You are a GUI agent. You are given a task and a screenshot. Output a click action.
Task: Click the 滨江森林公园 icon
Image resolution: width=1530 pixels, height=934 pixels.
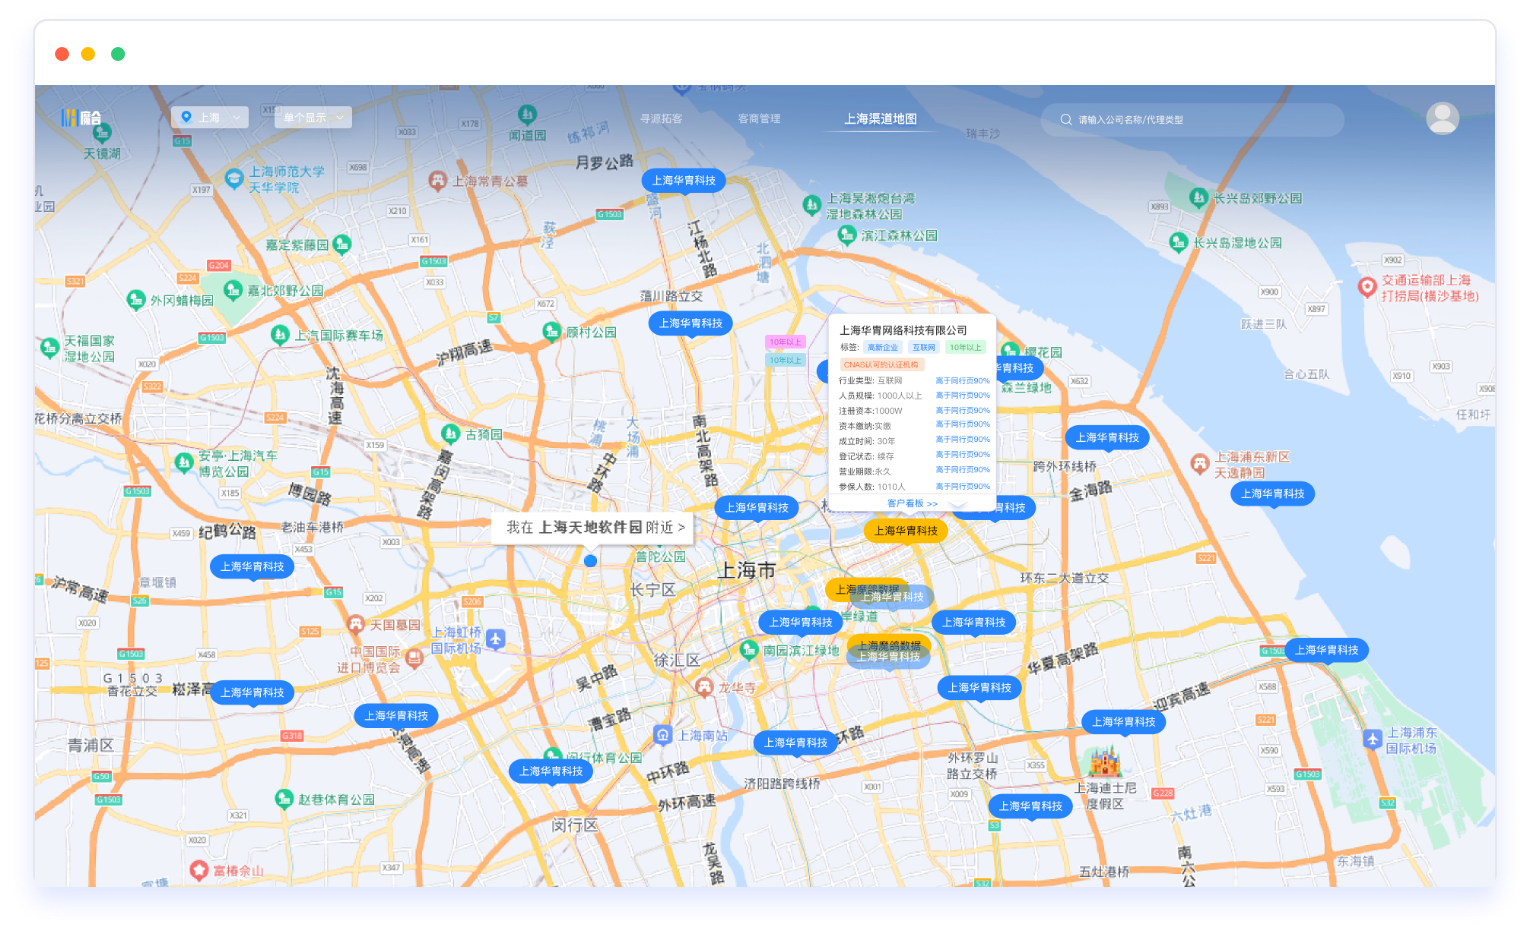point(847,235)
